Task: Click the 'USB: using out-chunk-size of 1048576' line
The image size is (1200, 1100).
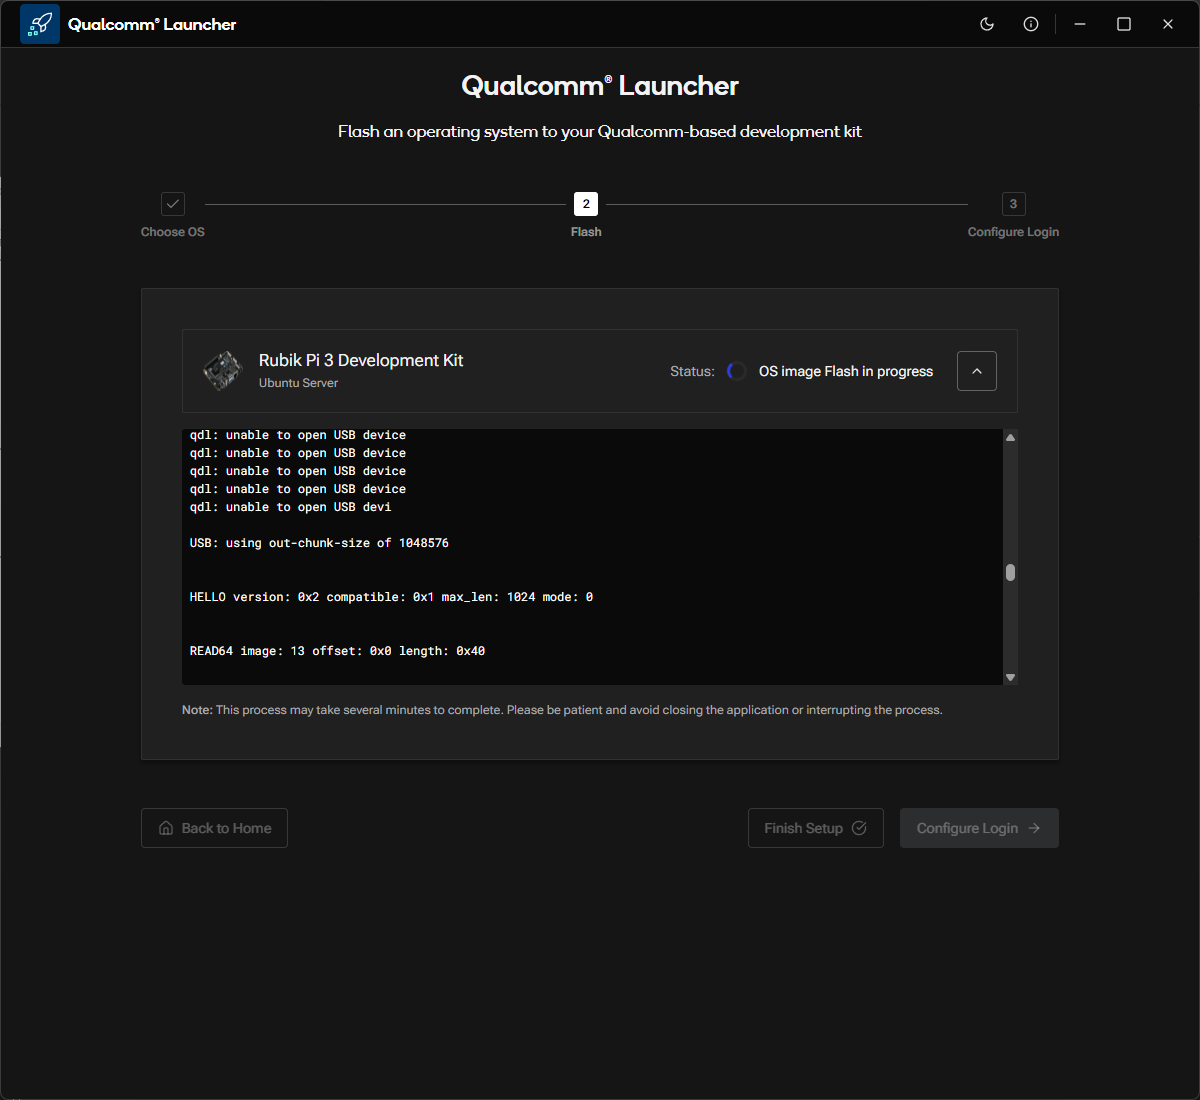Action: point(319,543)
